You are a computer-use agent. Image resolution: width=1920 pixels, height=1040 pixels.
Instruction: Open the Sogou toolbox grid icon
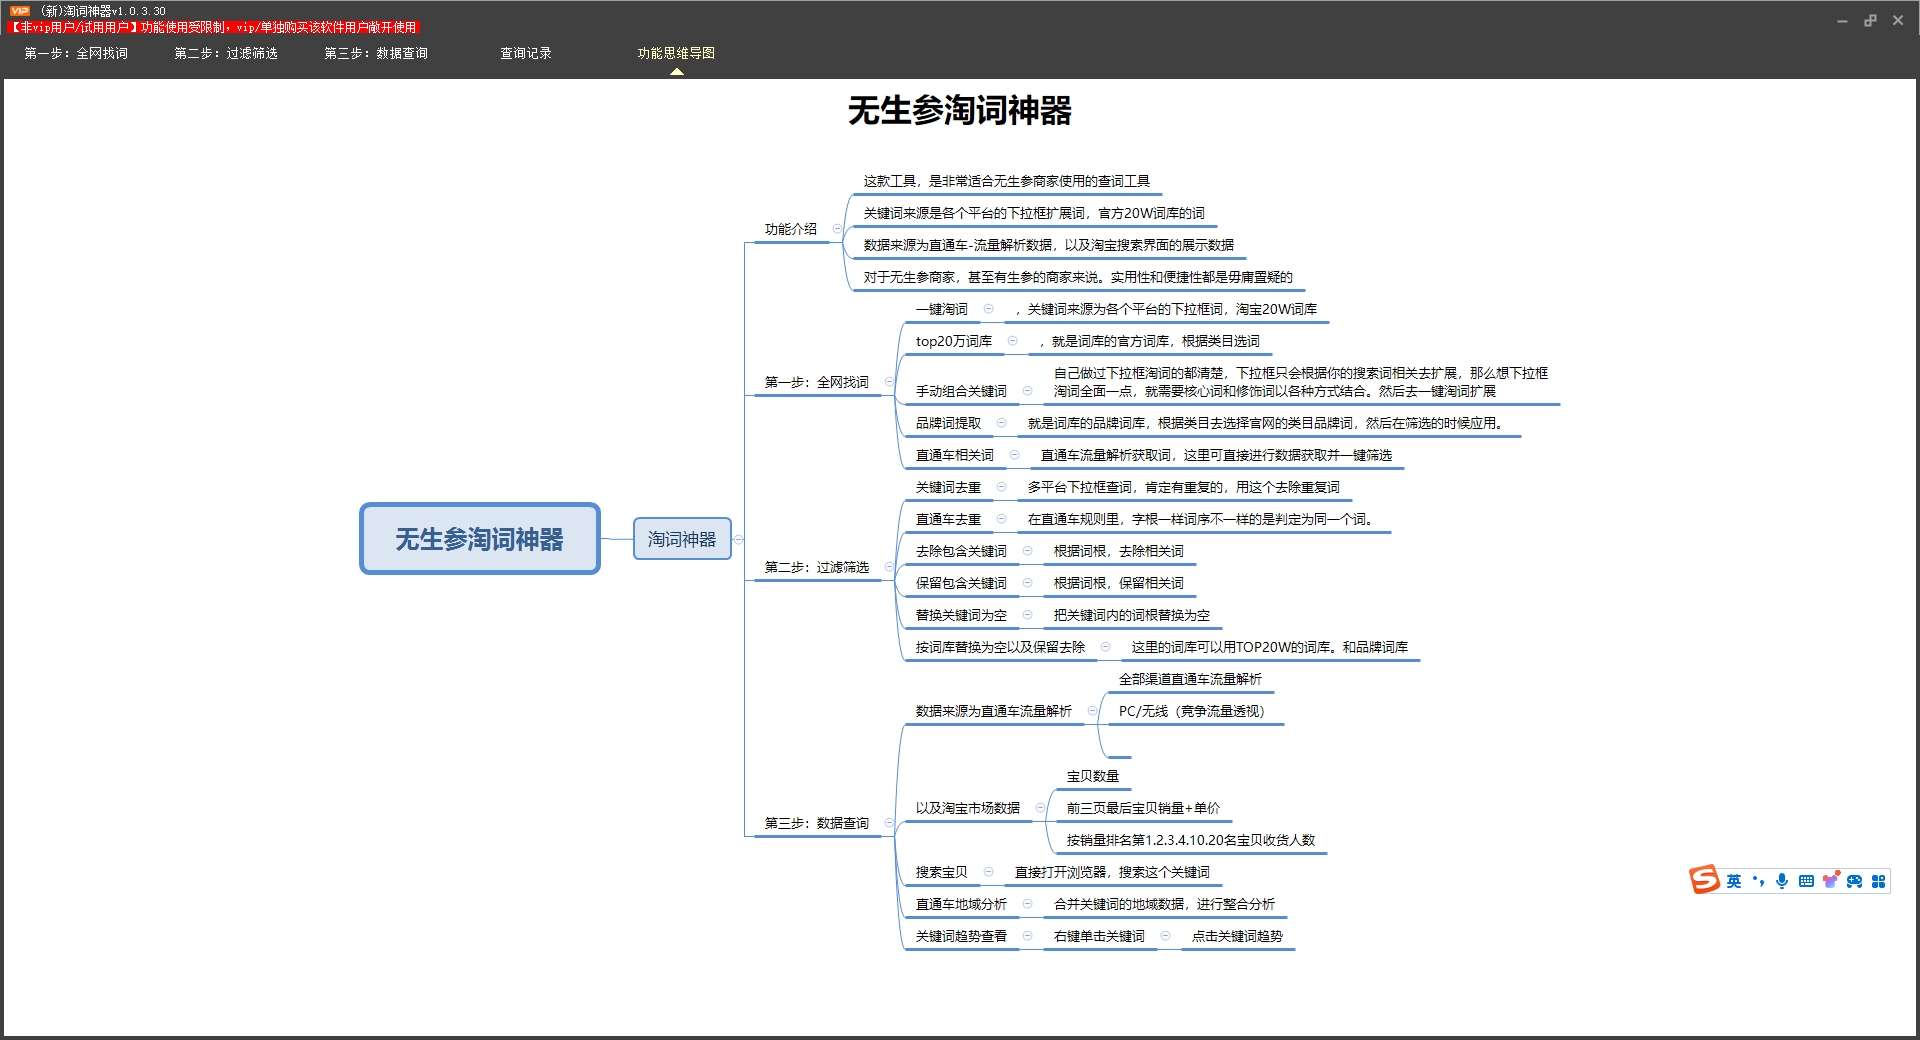tap(1878, 881)
